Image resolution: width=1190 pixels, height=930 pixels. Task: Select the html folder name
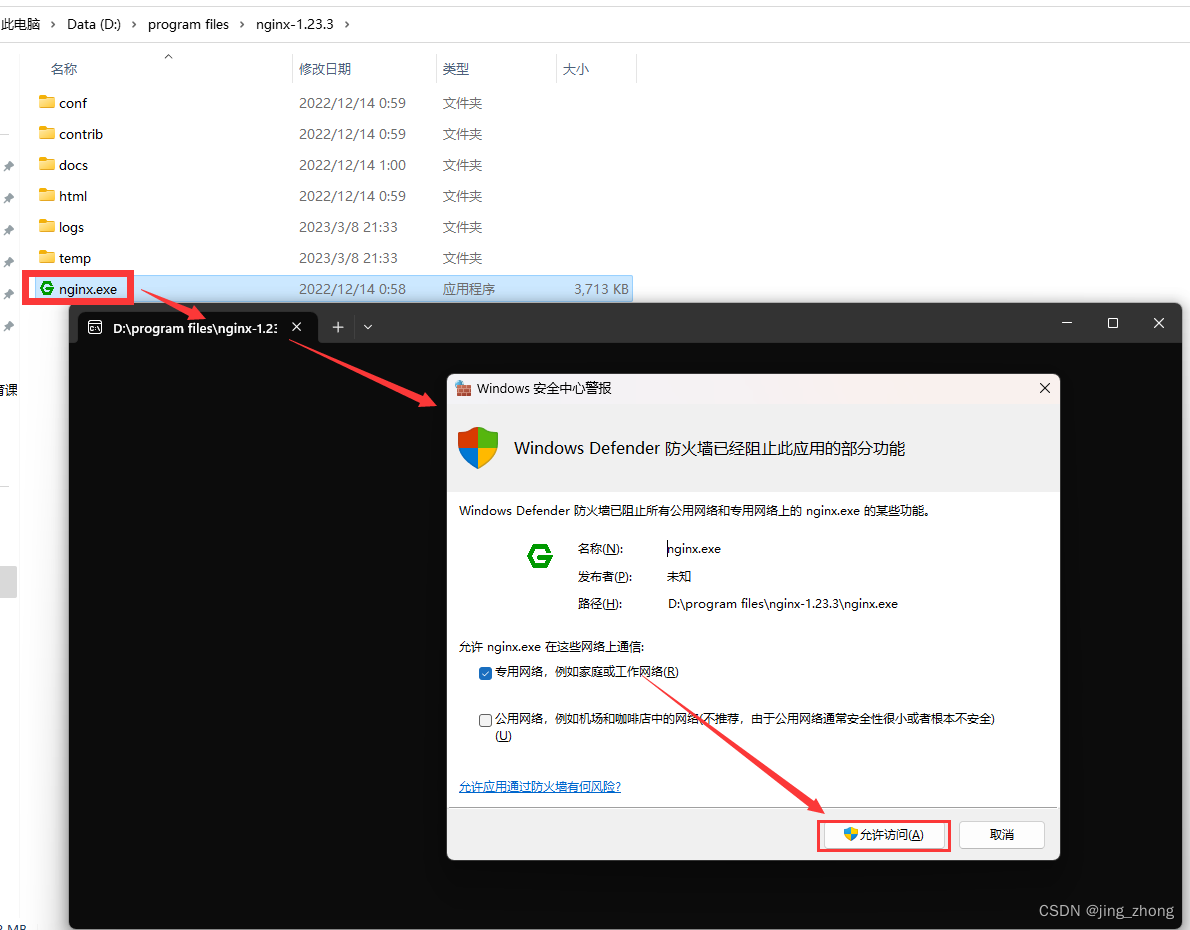(x=73, y=196)
